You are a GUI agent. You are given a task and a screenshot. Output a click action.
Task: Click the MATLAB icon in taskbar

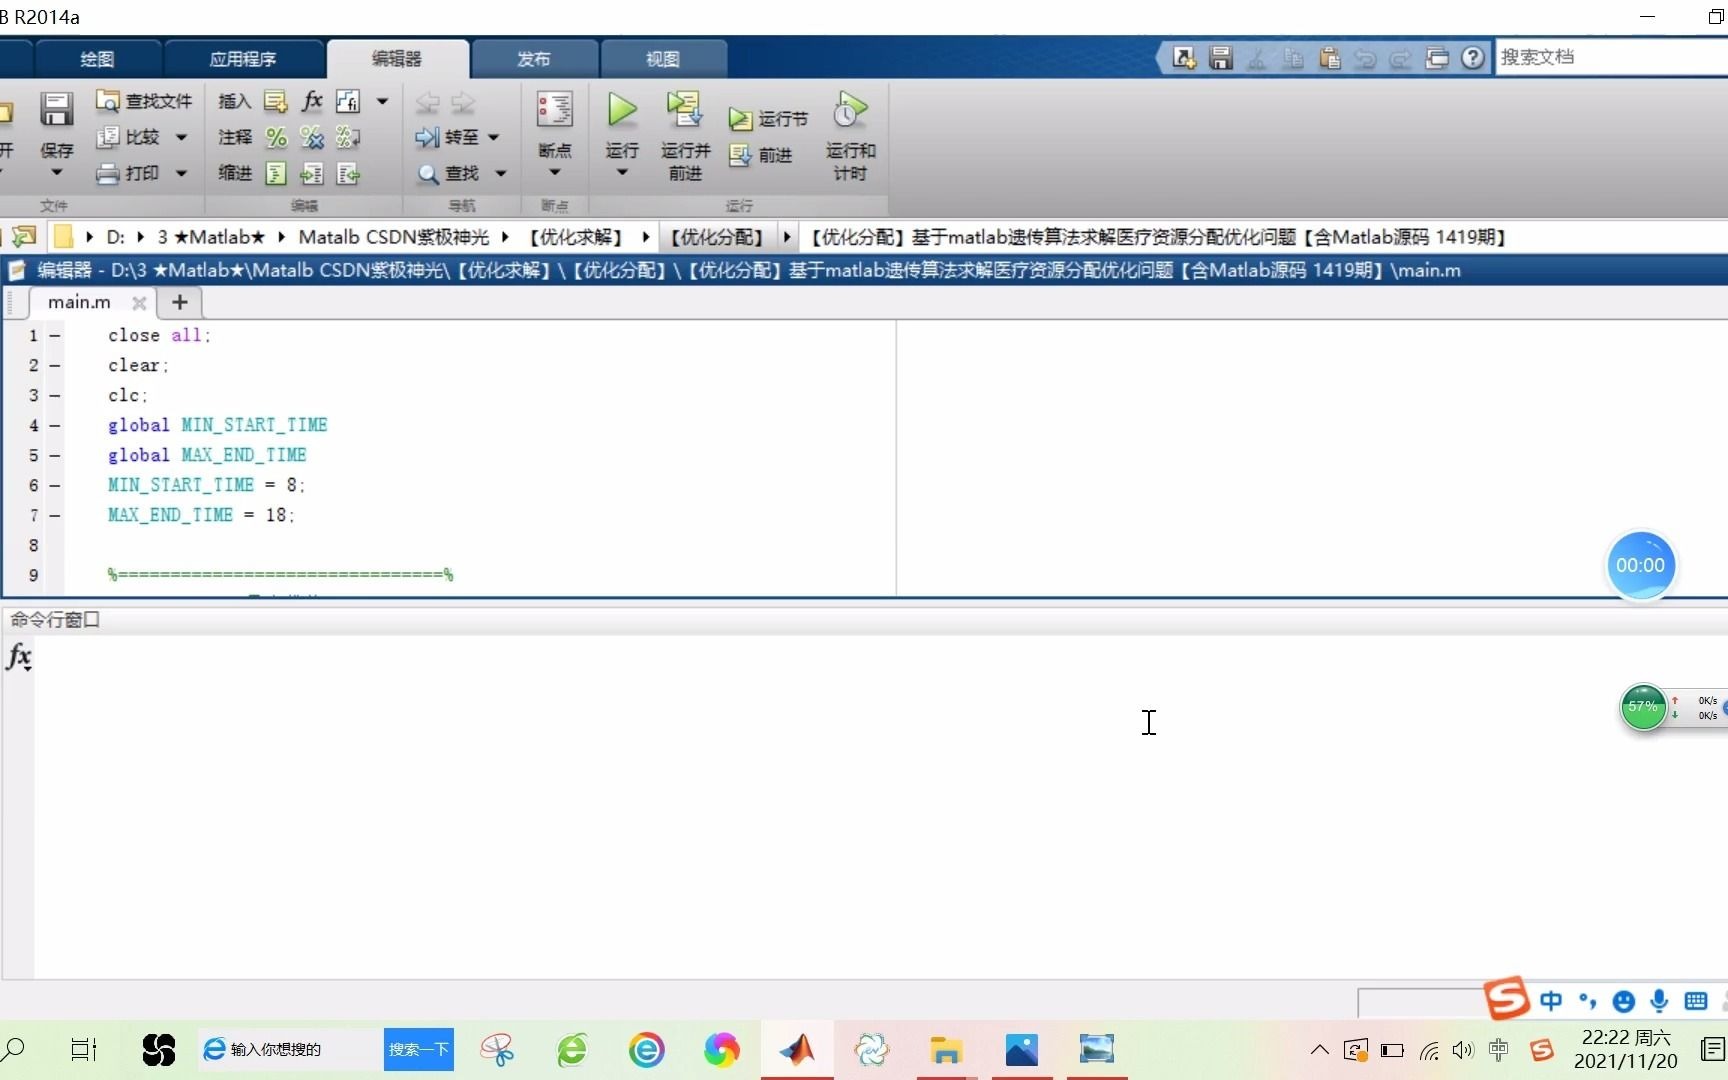pyautogui.click(x=797, y=1050)
